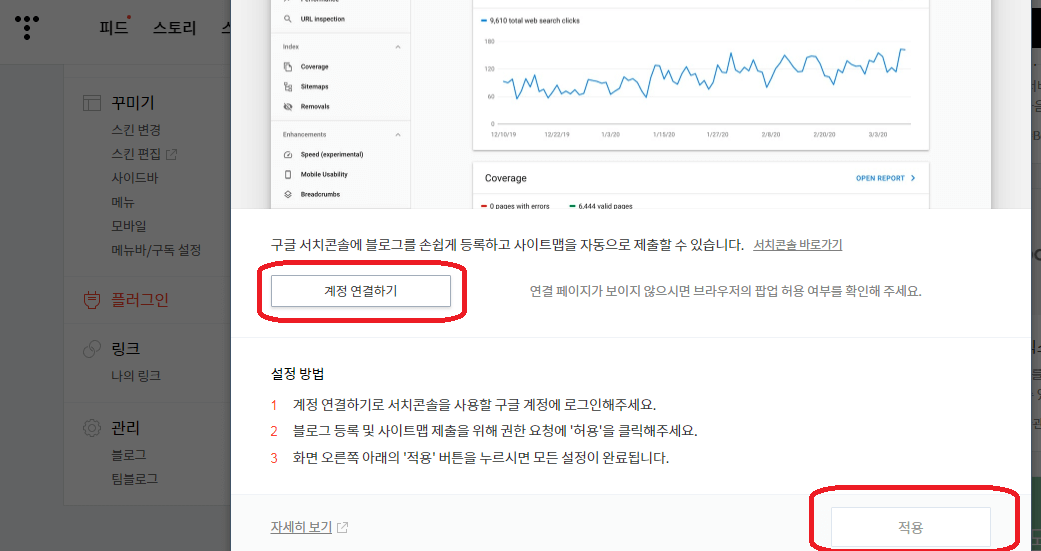Click URL inspection search icon in preview
1041x551 pixels.
(x=287, y=19)
